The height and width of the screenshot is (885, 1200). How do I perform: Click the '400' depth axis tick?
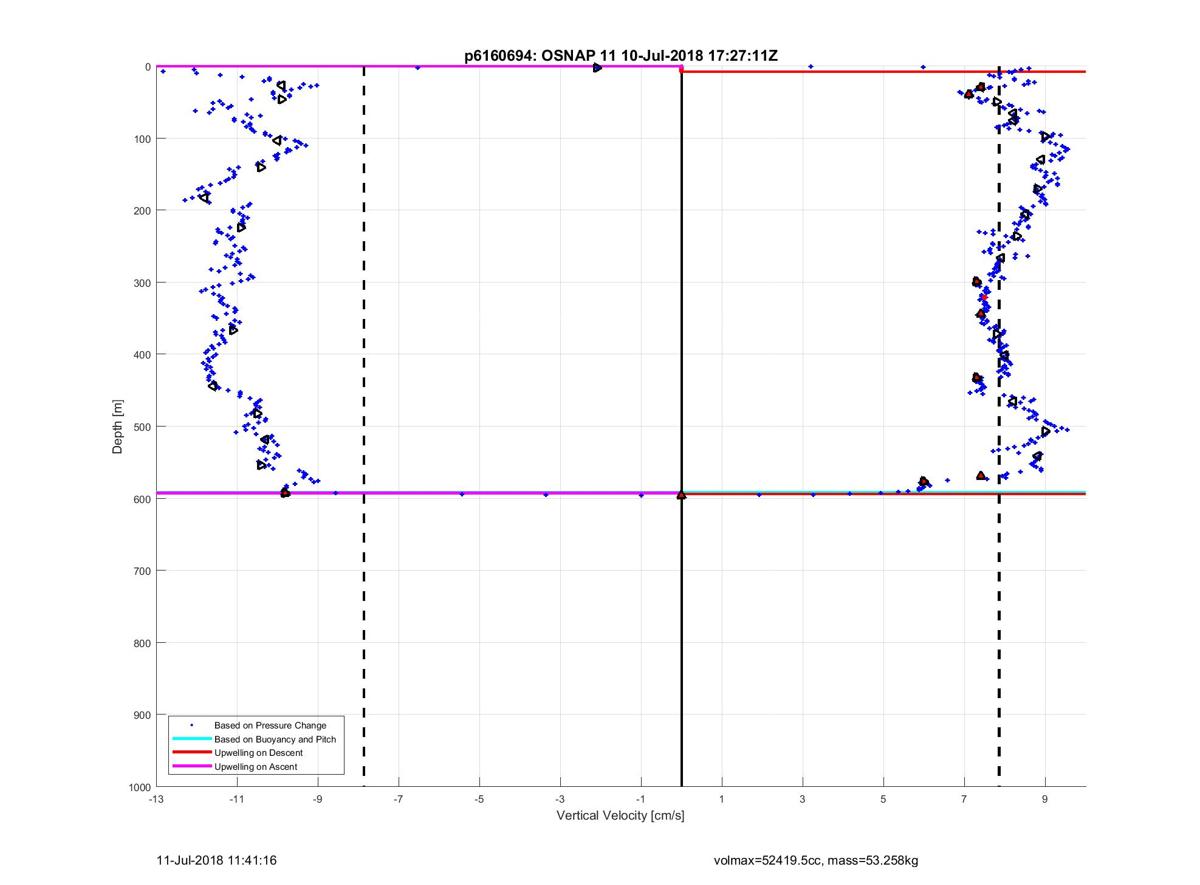point(142,355)
